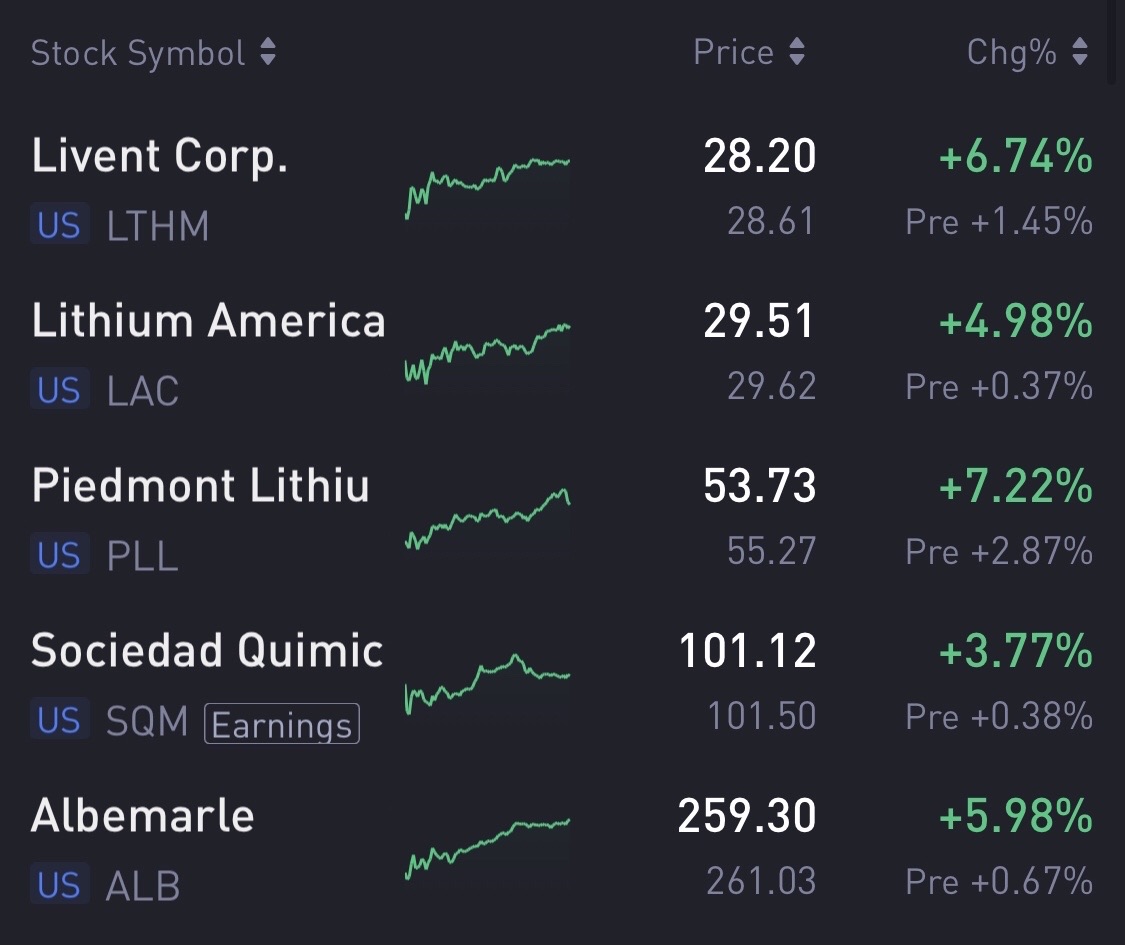The image size is (1125, 945).
Task: Click the US market badge beside LAC
Action: click(x=60, y=389)
